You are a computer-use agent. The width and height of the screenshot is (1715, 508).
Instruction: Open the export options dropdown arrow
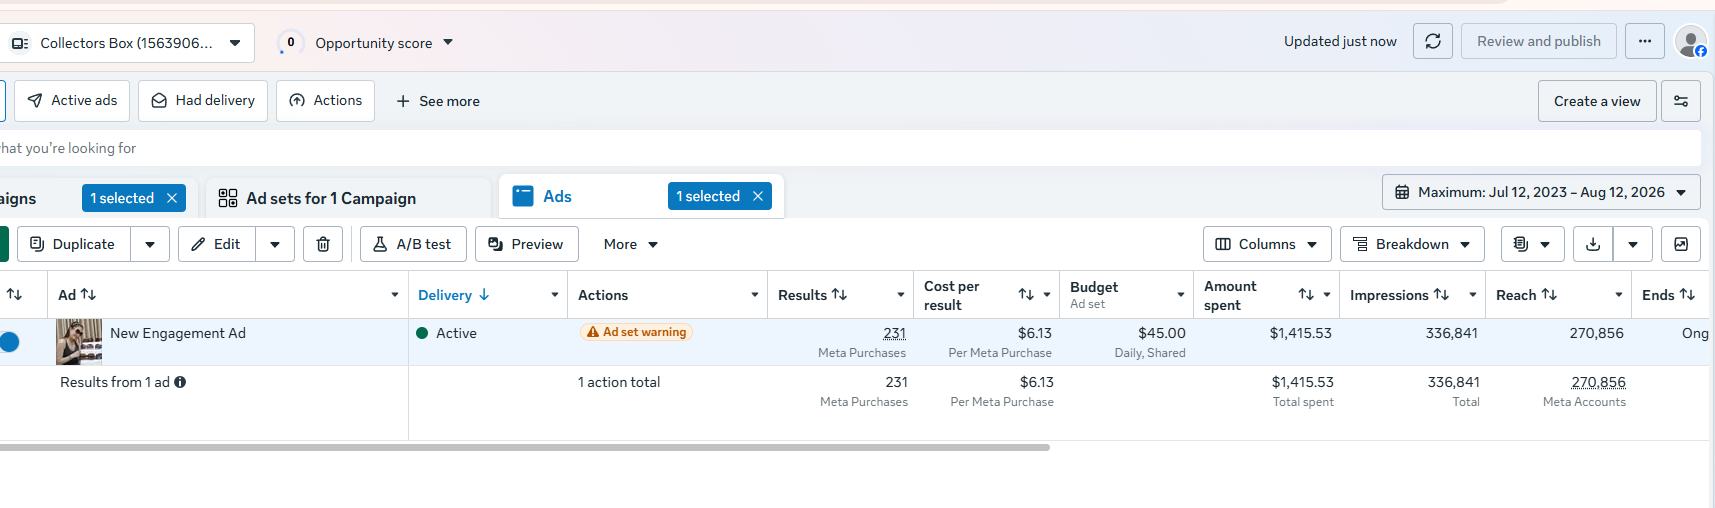[1632, 244]
